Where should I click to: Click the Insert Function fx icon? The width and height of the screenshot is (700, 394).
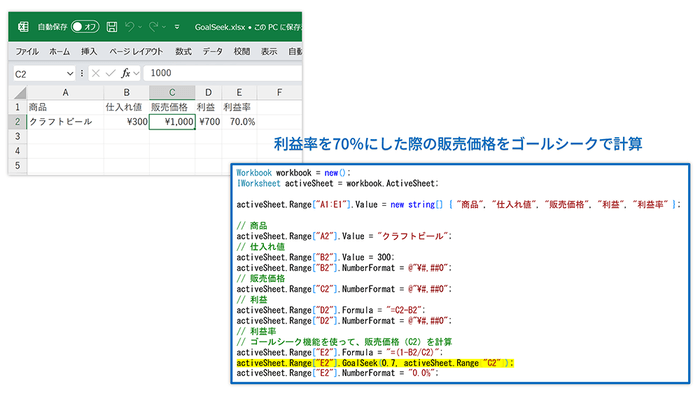(x=126, y=73)
